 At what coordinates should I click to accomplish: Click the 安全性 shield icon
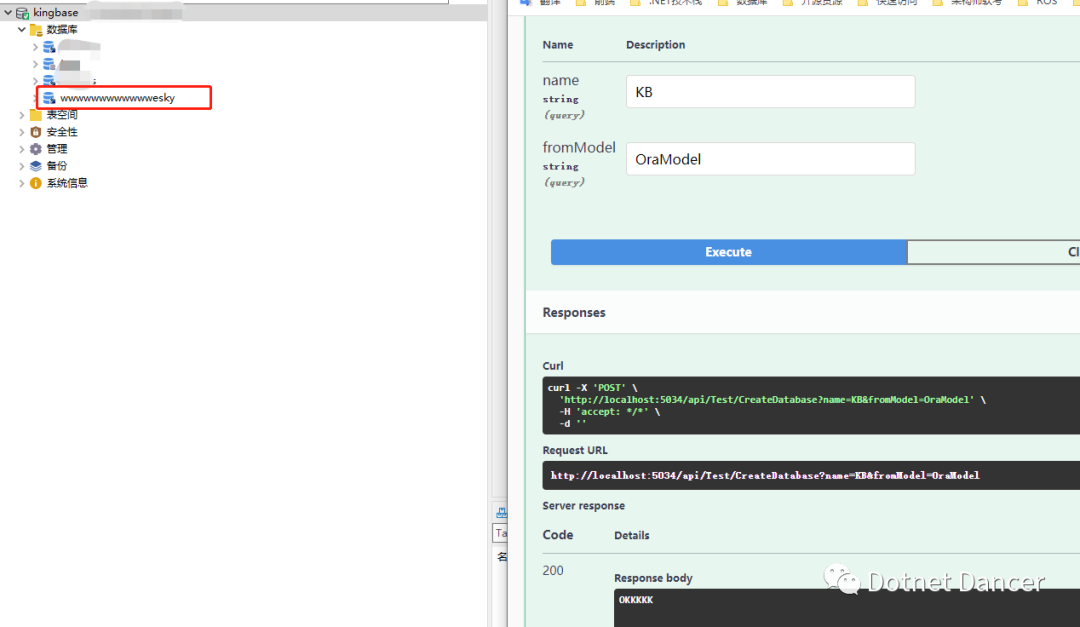[x=36, y=132]
